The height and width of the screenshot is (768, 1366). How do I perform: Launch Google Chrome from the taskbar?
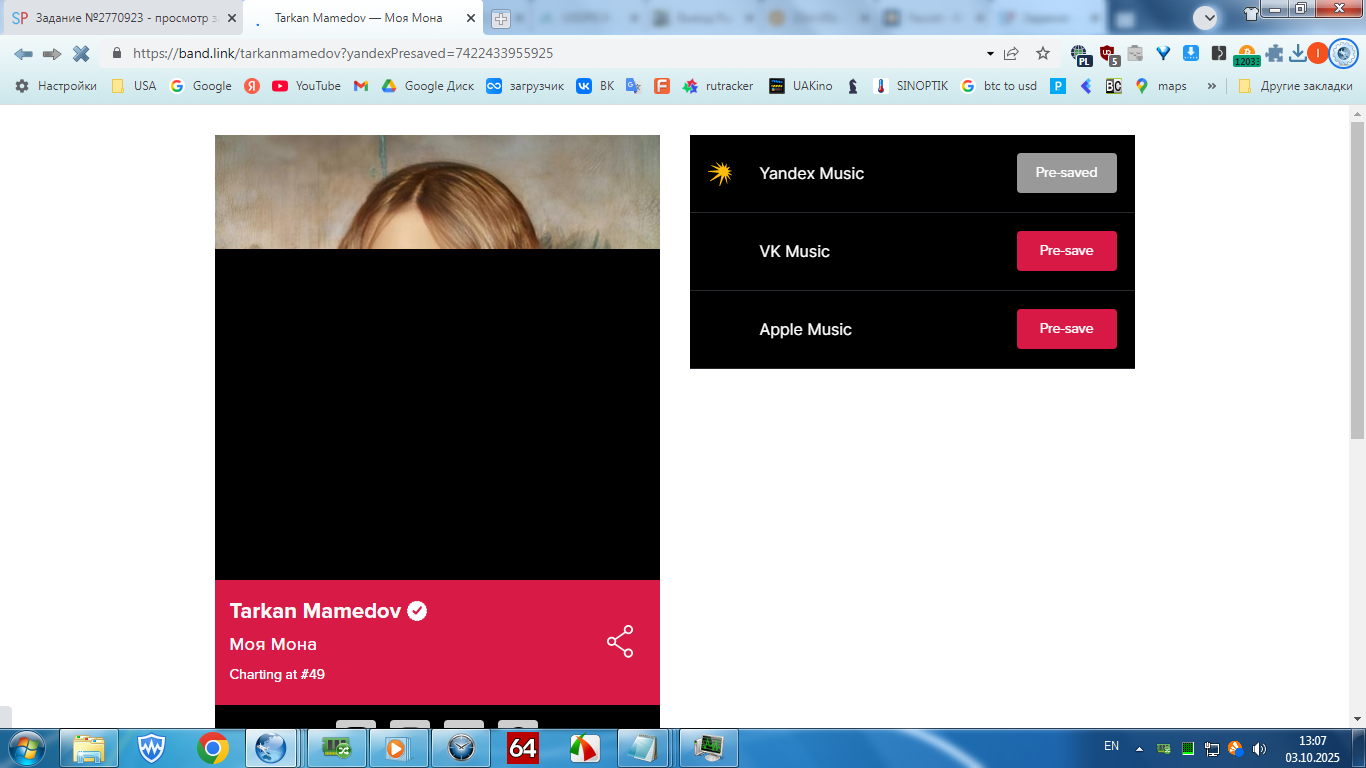pyautogui.click(x=212, y=748)
